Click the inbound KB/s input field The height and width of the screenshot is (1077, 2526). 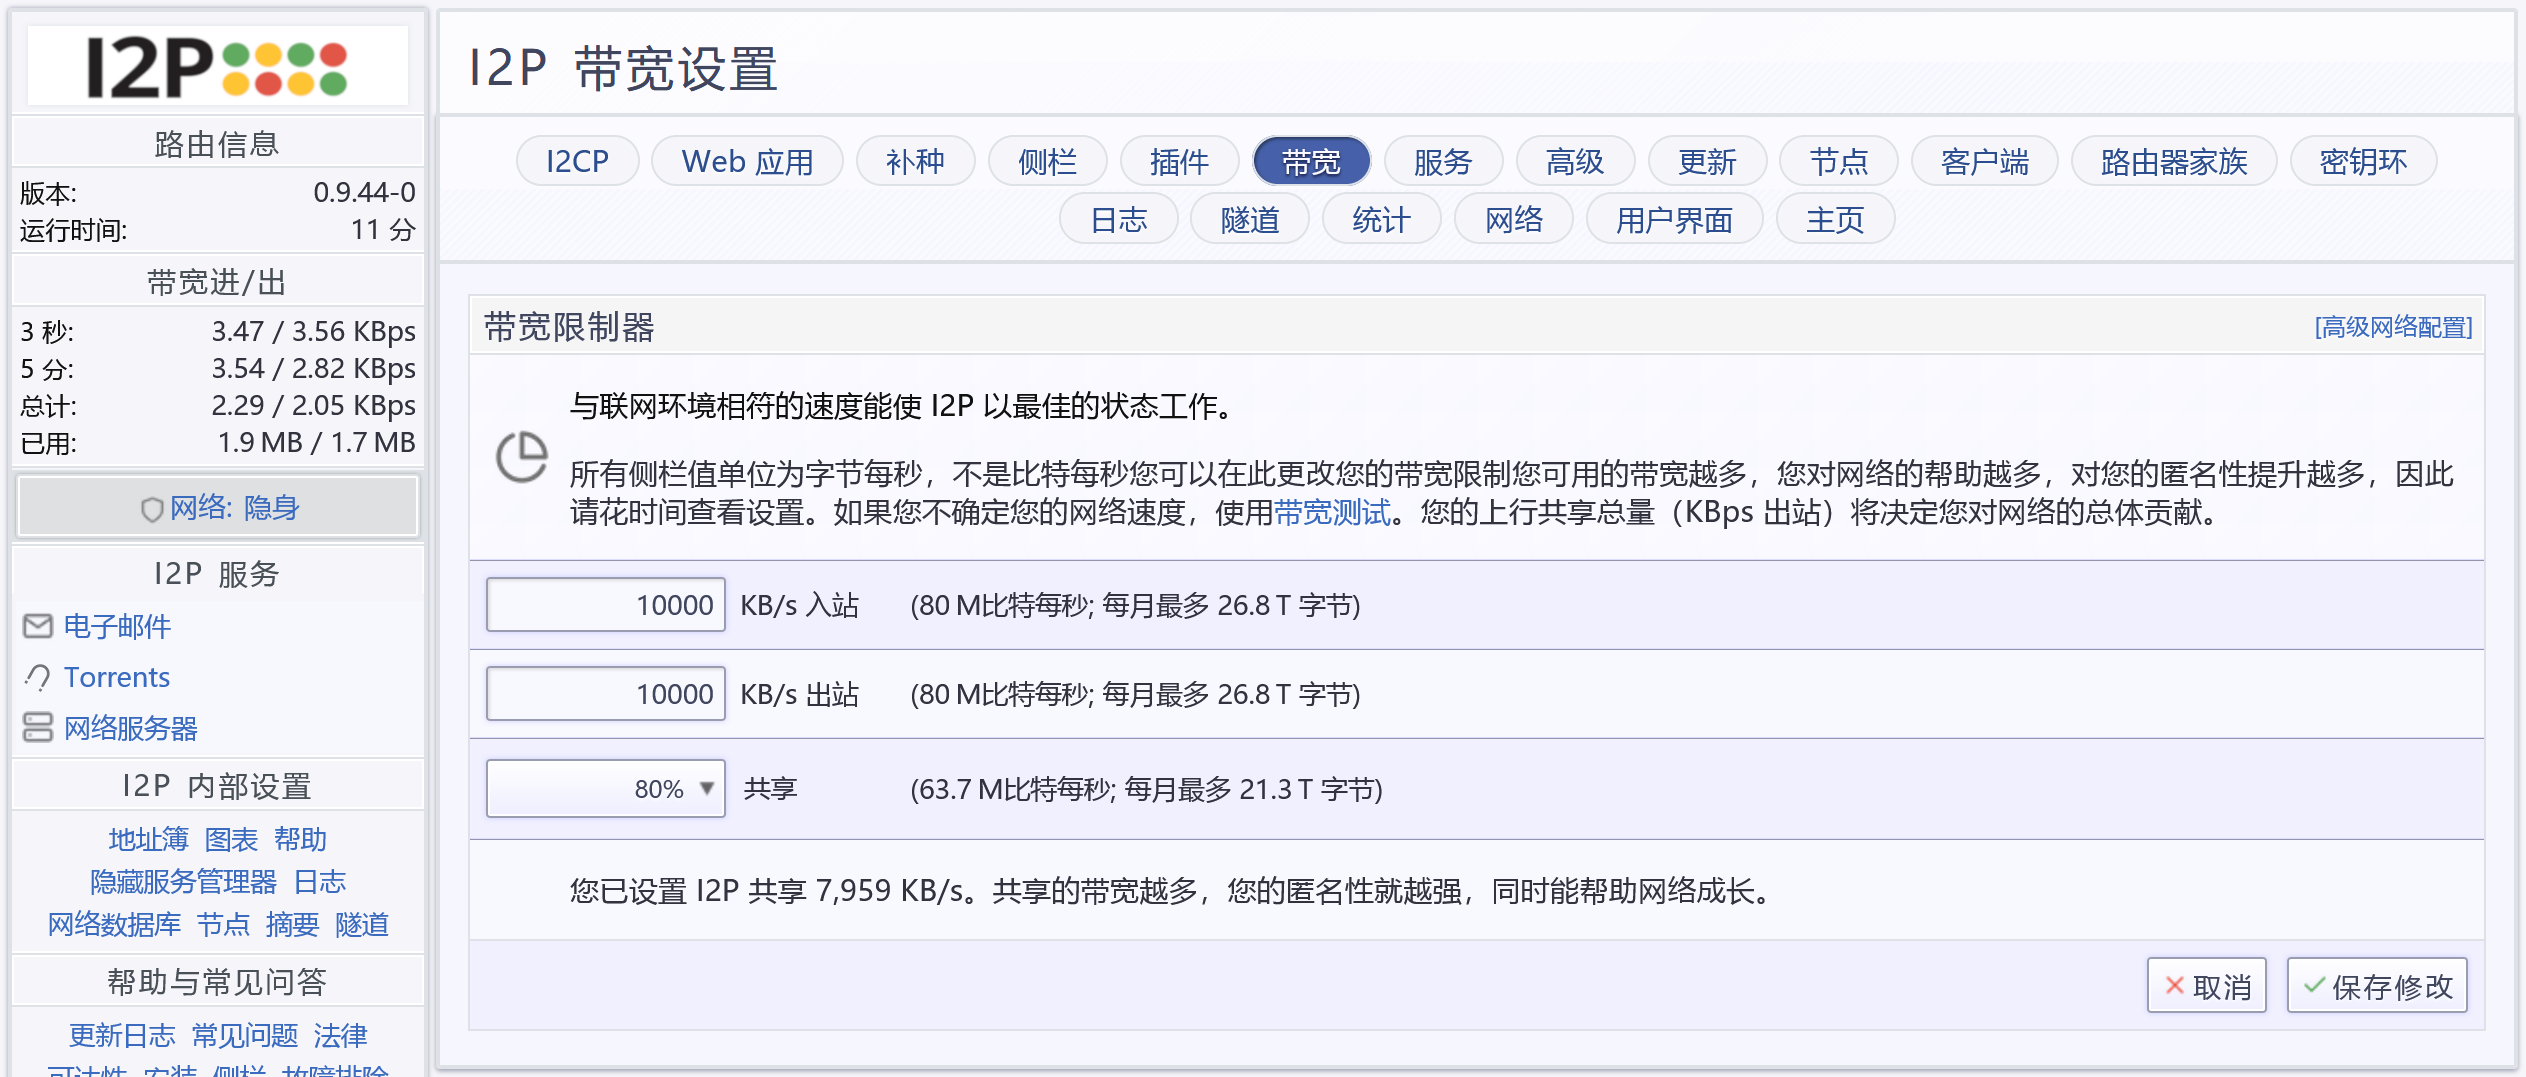[605, 605]
